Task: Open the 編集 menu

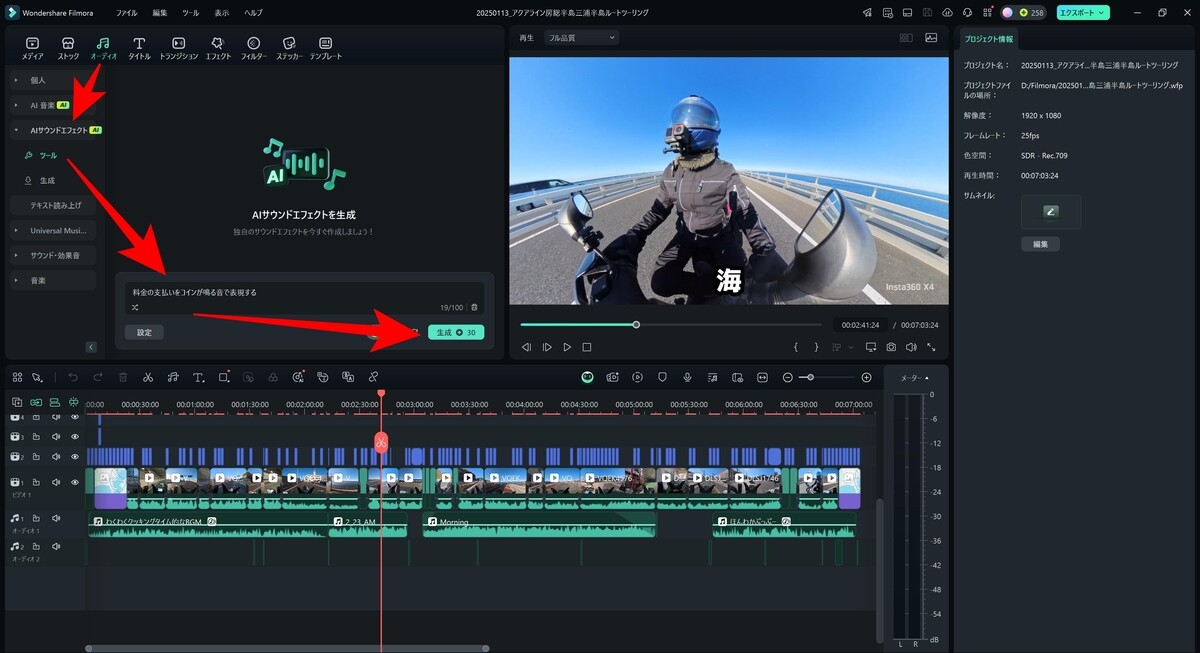Action: point(160,12)
